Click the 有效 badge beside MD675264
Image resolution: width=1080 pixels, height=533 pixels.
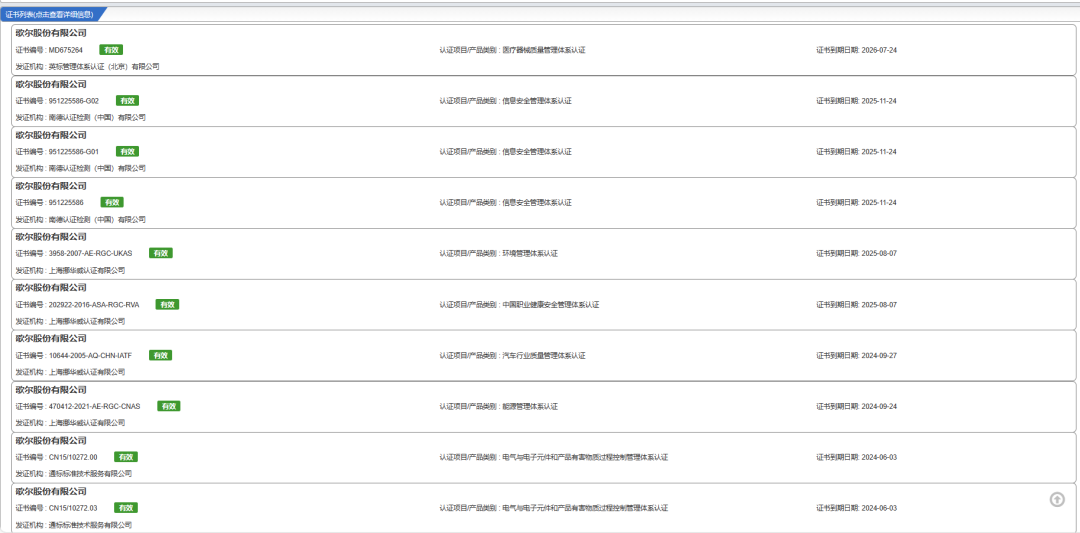tap(112, 50)
